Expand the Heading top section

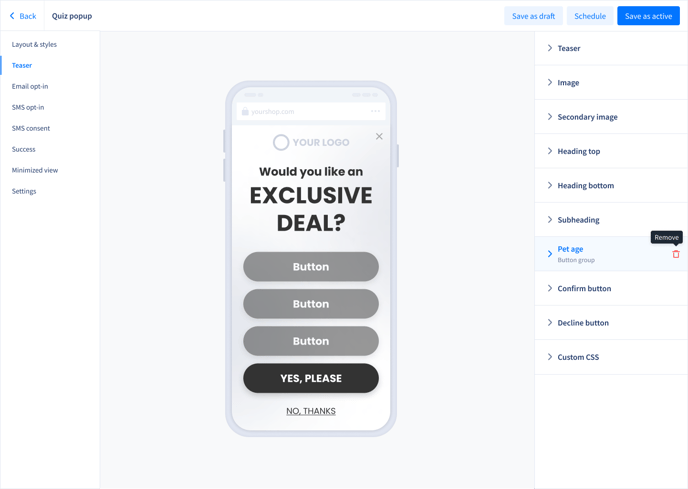coord(611,151)
